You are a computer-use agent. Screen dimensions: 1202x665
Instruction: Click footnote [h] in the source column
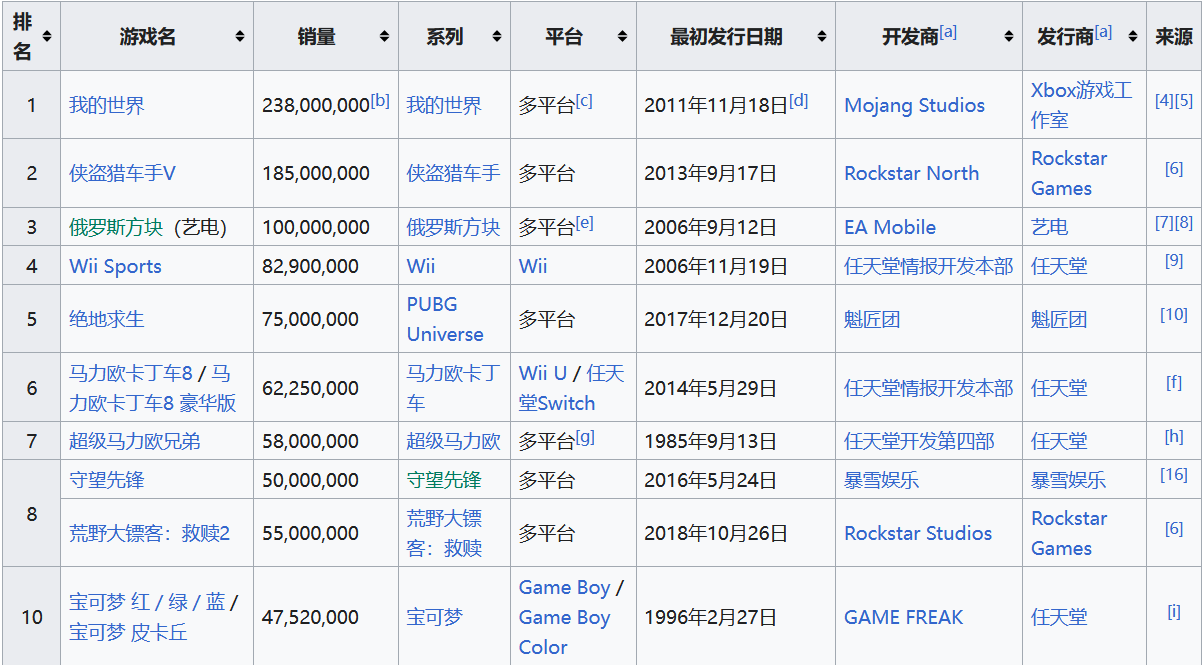(1174, 436)
